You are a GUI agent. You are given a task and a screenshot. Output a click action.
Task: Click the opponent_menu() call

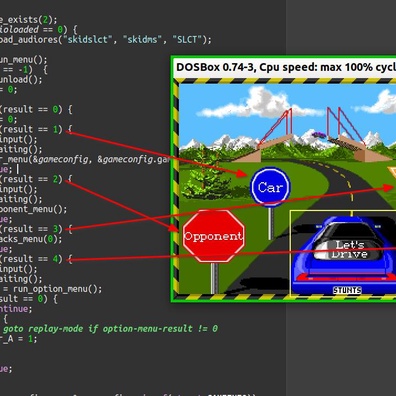[x=33, y=209]
